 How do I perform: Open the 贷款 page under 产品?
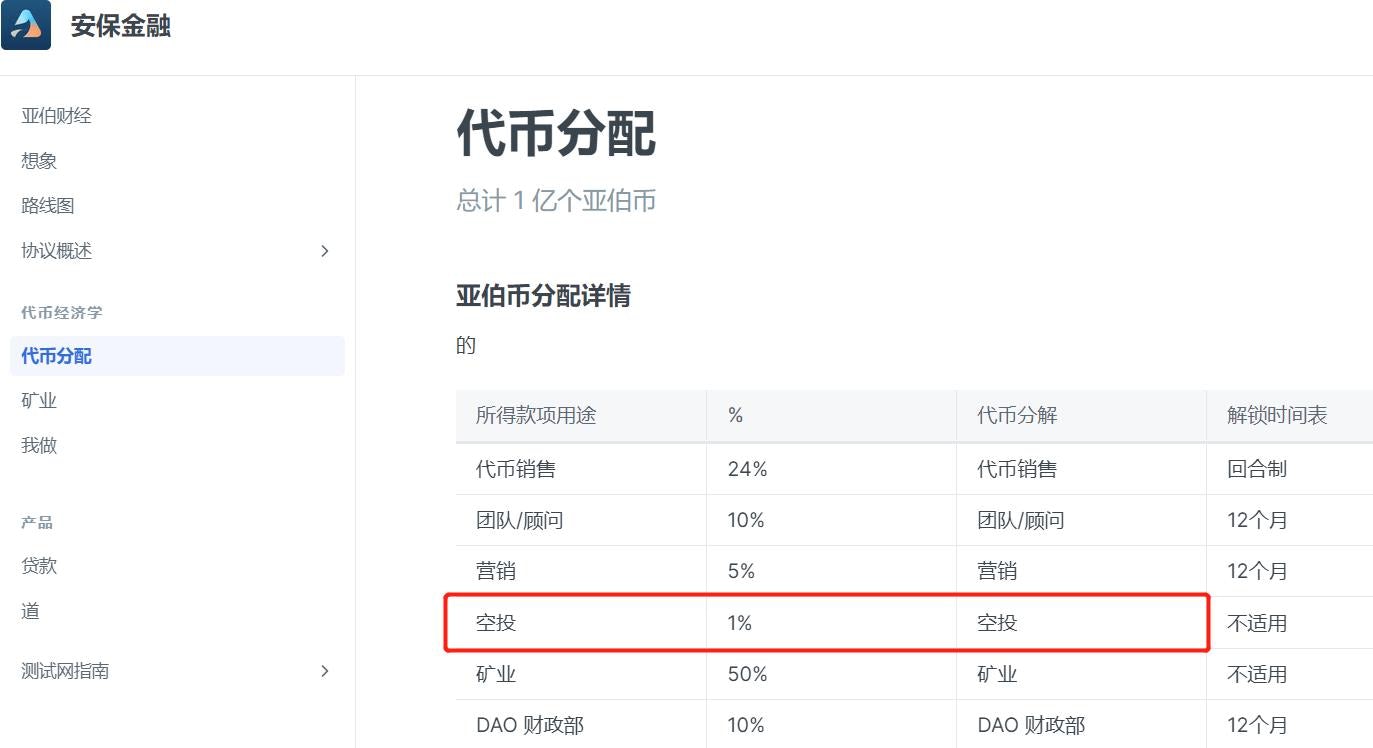[38, 565]
